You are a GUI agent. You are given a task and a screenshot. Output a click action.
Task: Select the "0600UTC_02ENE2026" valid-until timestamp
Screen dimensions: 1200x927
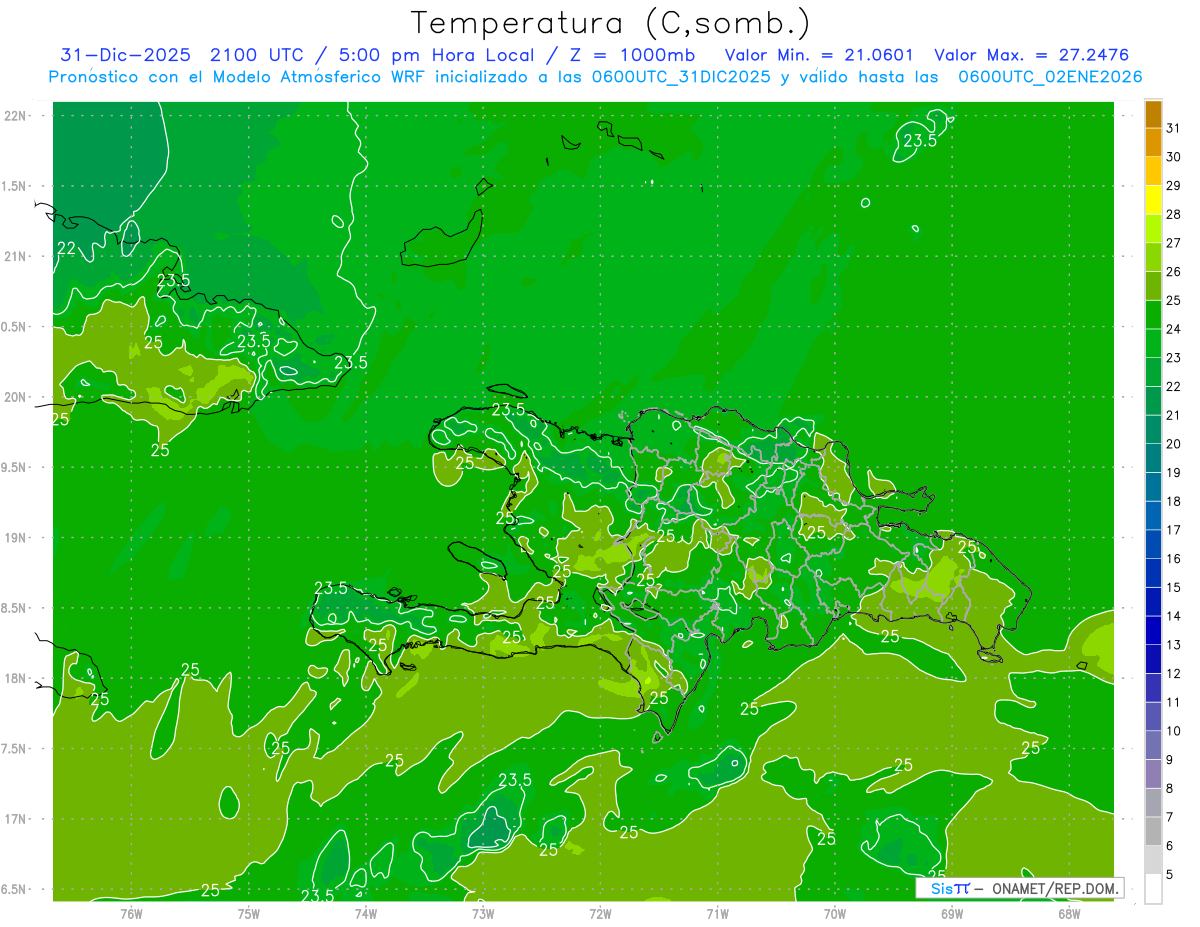1050,77
